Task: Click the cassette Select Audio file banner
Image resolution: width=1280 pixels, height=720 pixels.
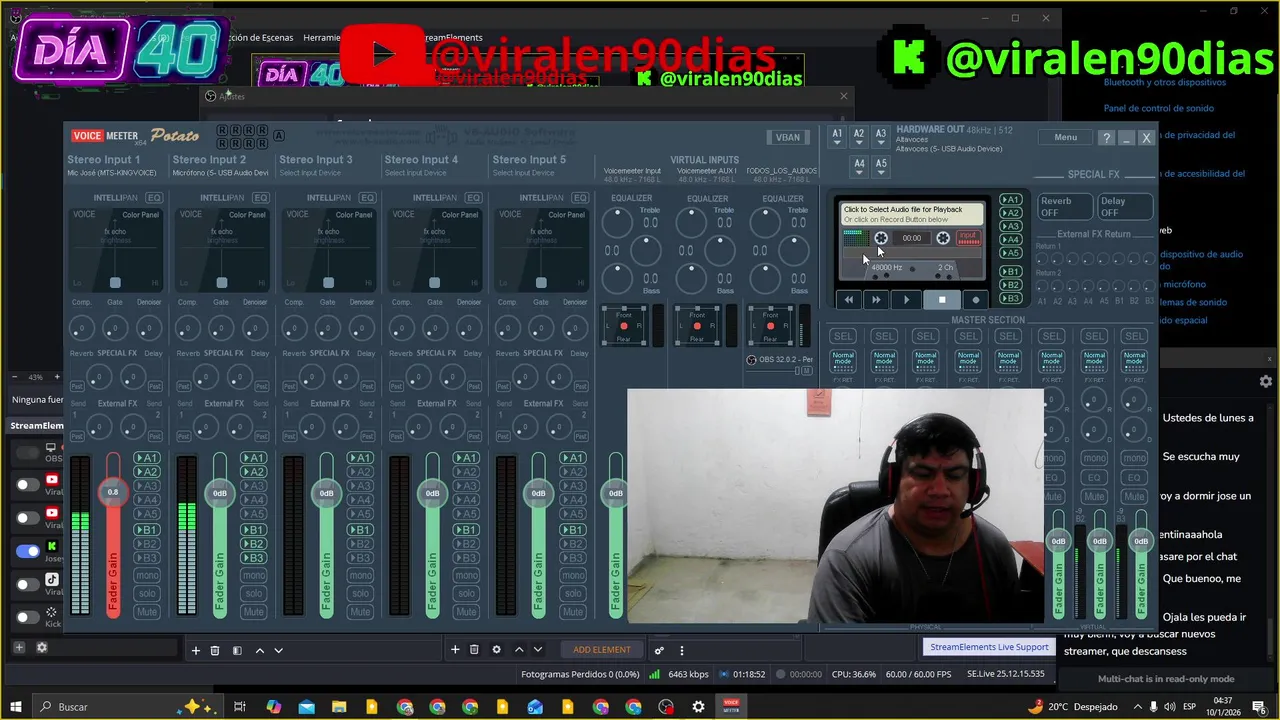Action: [x=912, y=214]
